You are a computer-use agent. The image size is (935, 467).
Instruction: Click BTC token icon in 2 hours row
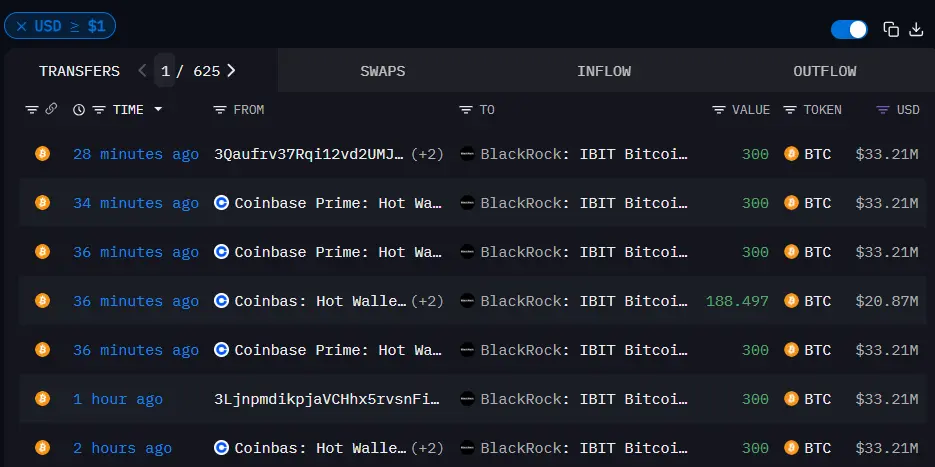(791, 447)
